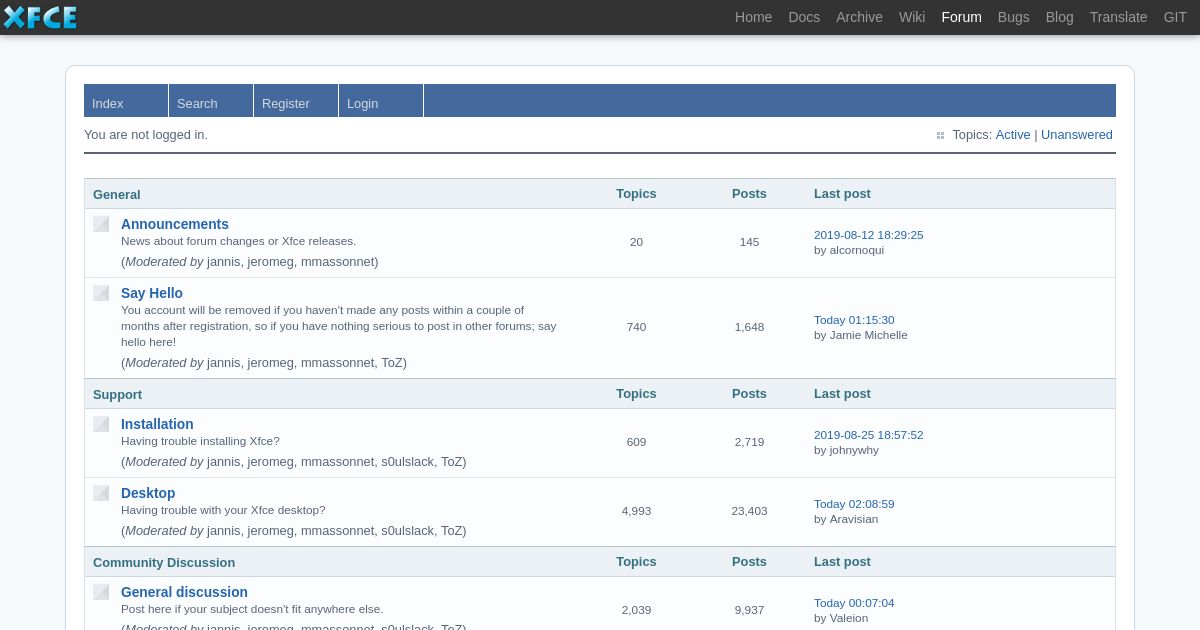This screenshot has width=1200, height=630.
Task: Click General discussion post count 9,937
Action: 749,610
